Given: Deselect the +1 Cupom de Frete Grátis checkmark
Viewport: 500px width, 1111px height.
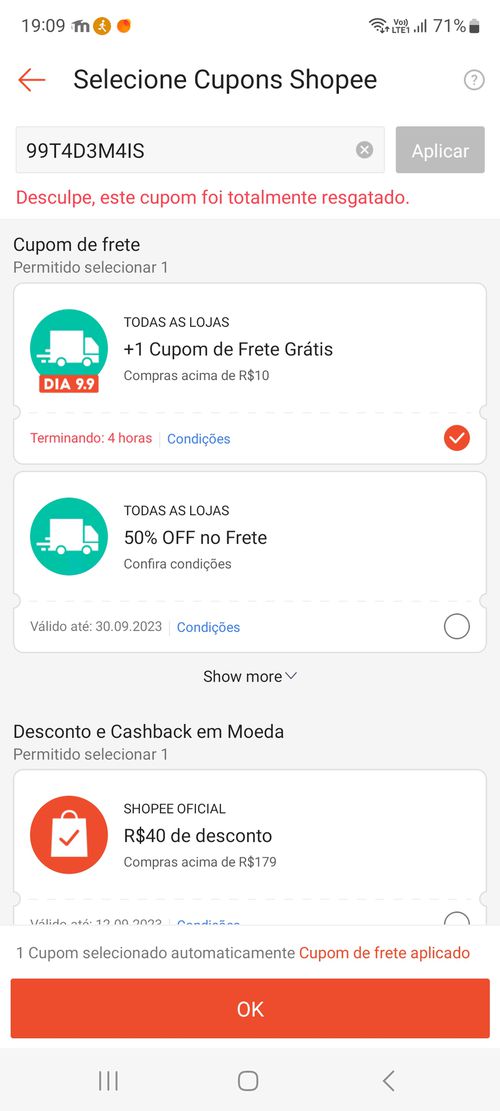Looking at the screenshot, I should (457, 438).
